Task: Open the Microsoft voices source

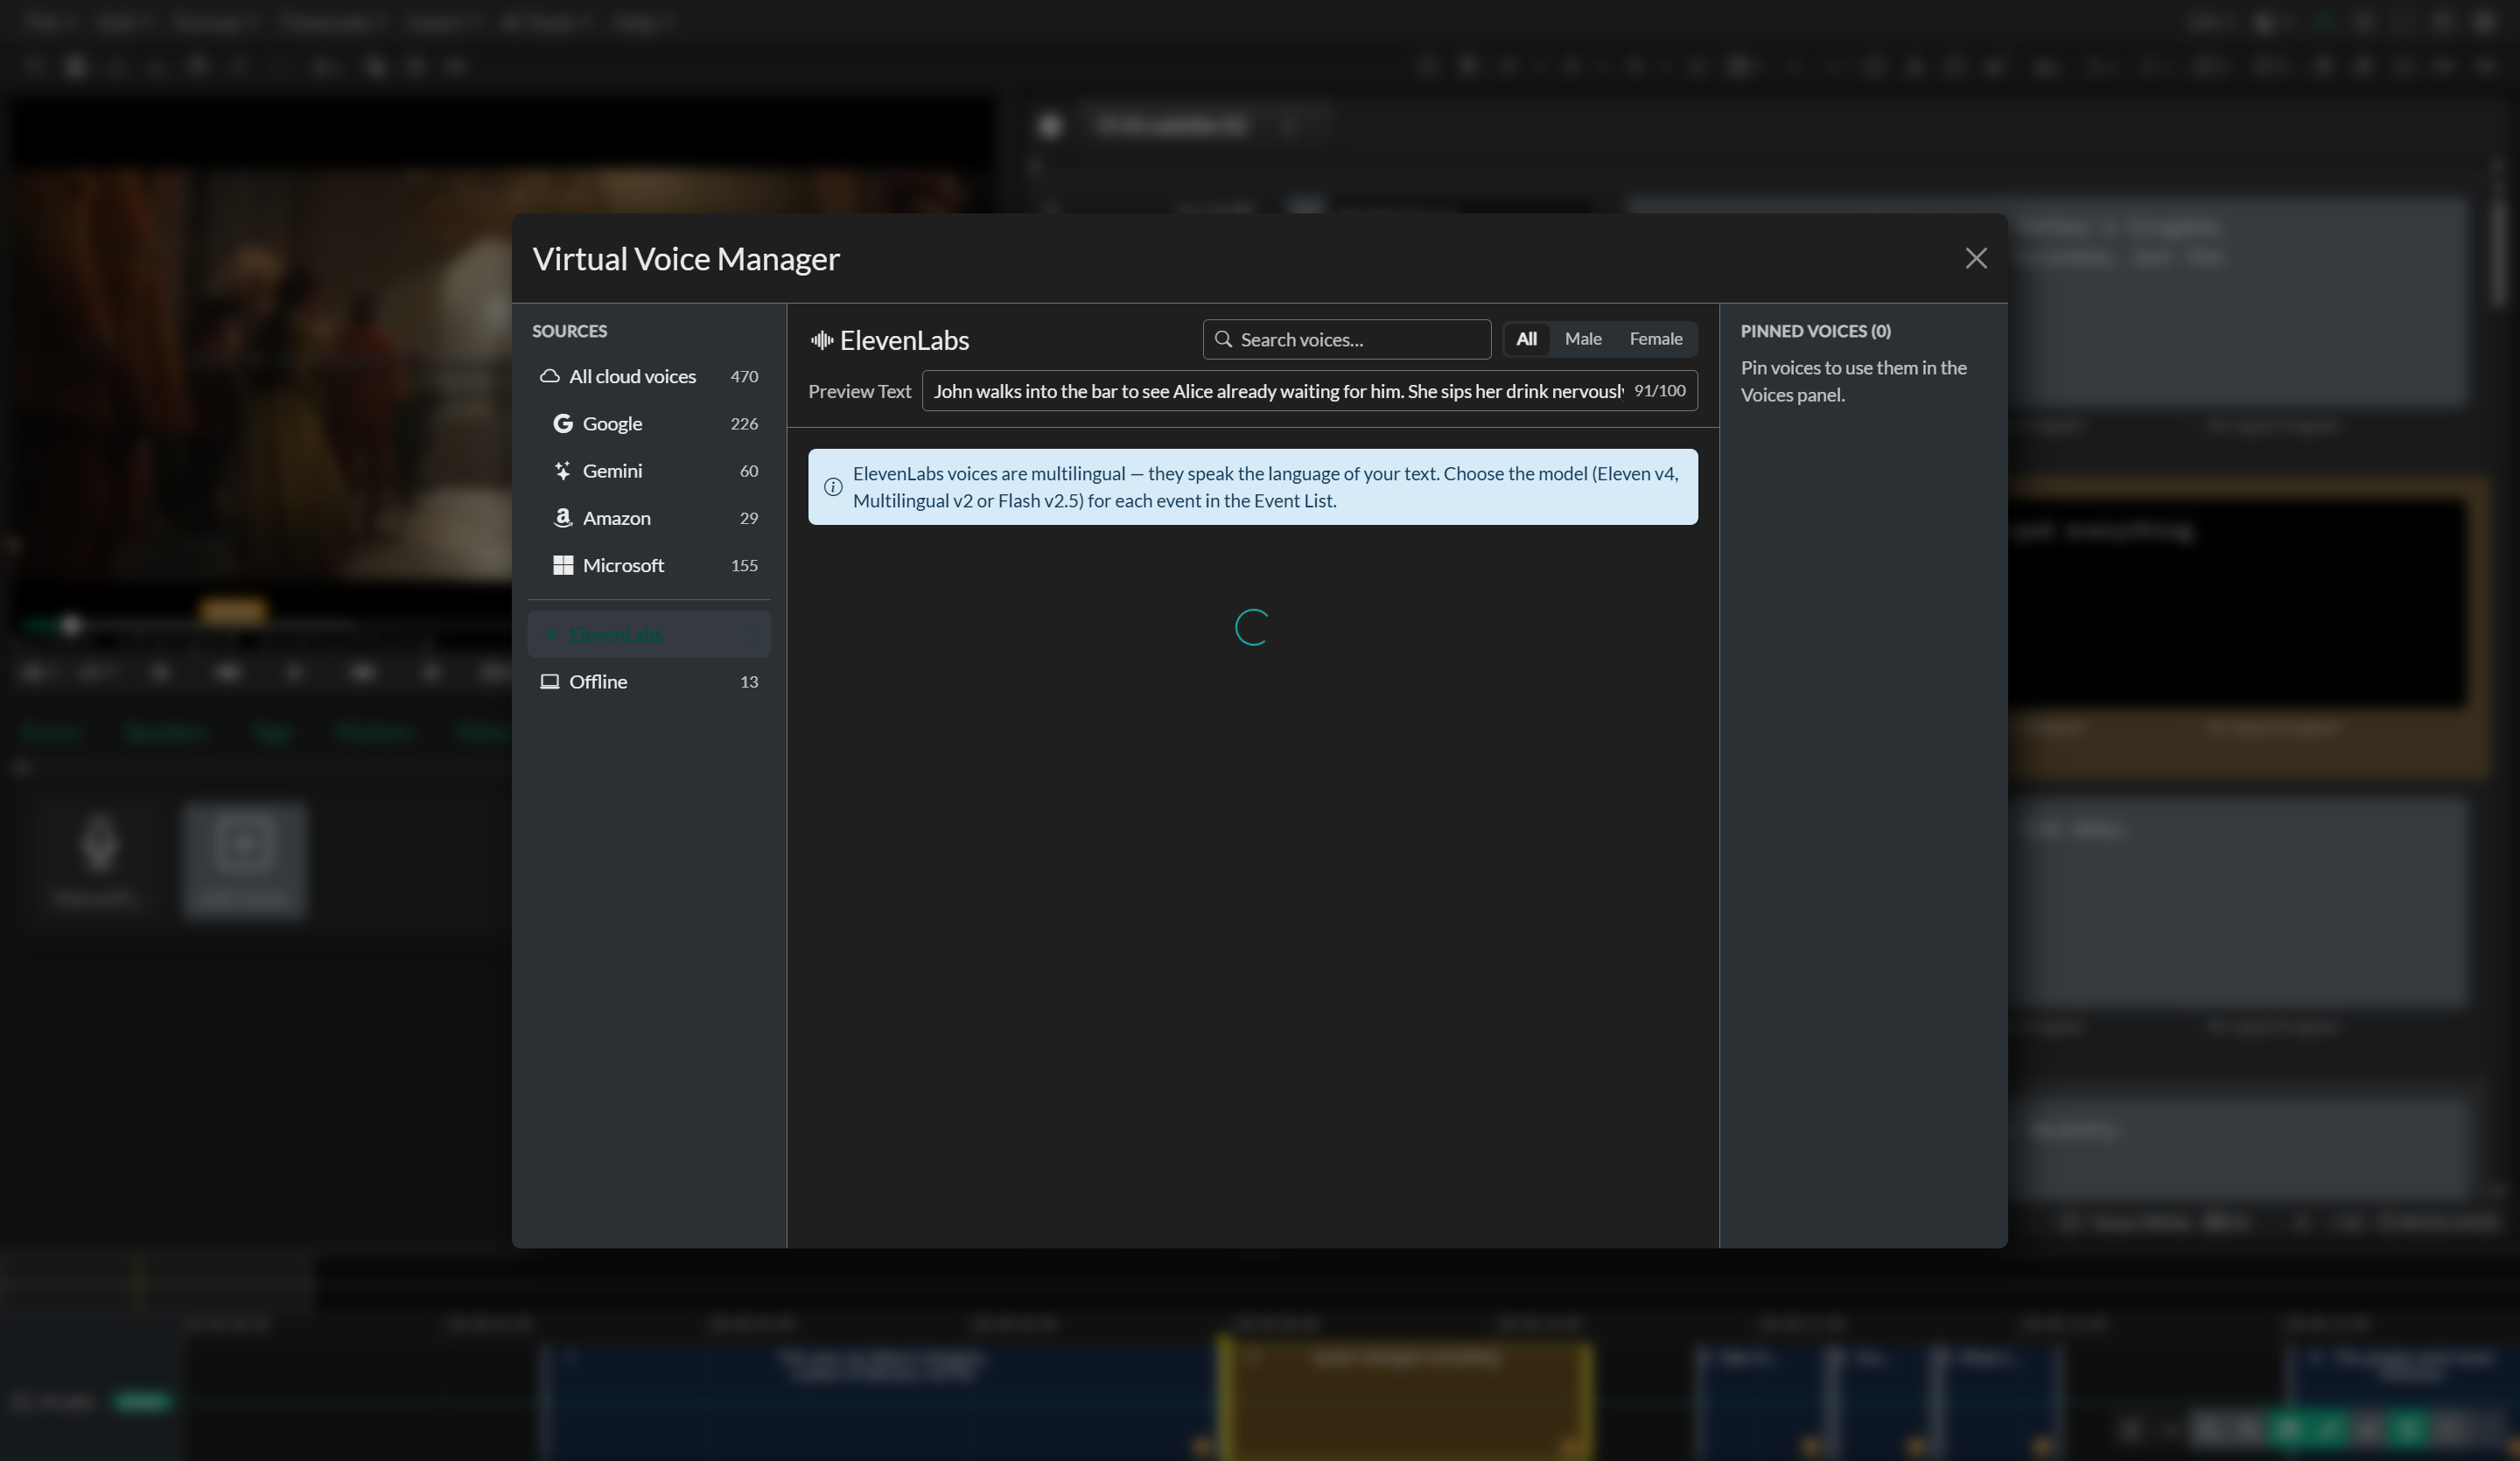Action: tap(649, 566)
